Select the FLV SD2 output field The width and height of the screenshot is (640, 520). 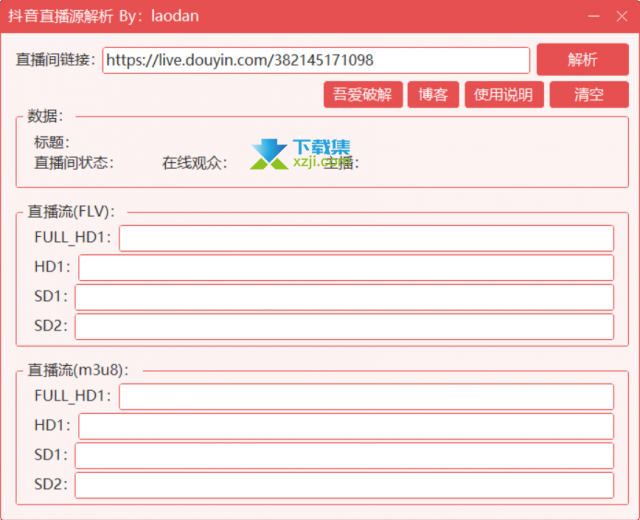(x=344, y=327)
